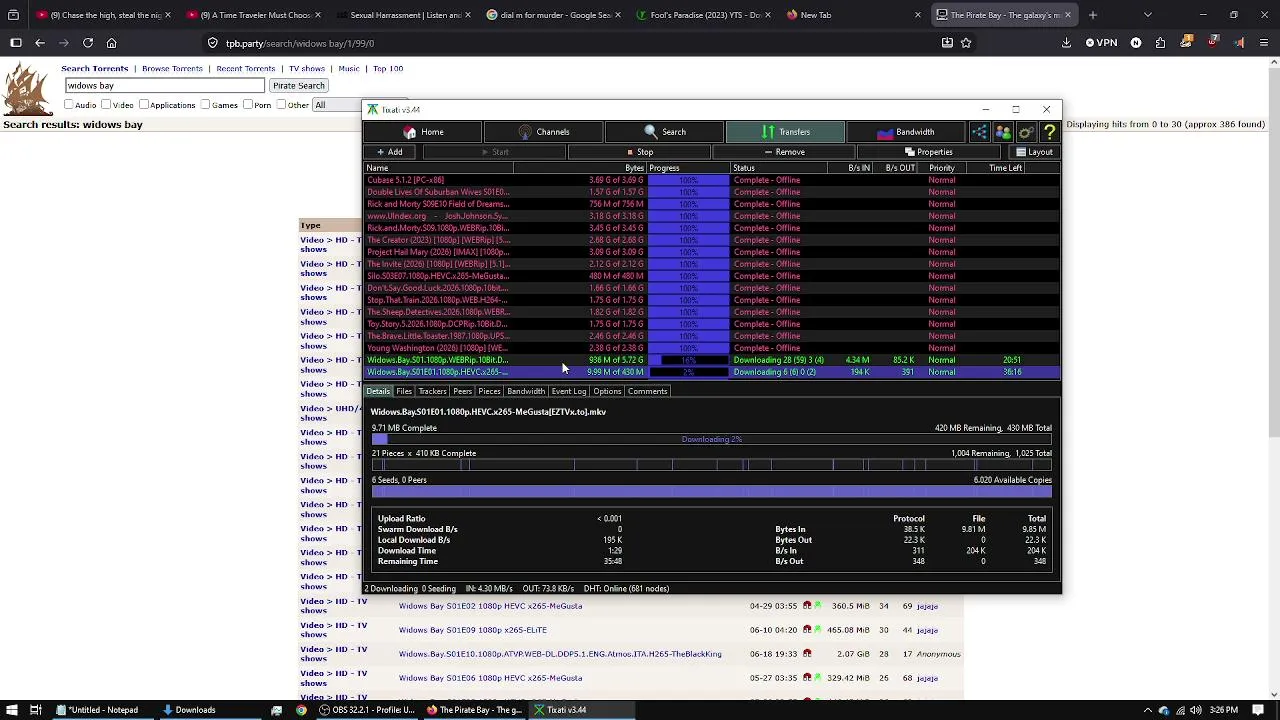Select the Silo.S03E07 transfer row
1280x720 pixels.
(x=712, y=276)
